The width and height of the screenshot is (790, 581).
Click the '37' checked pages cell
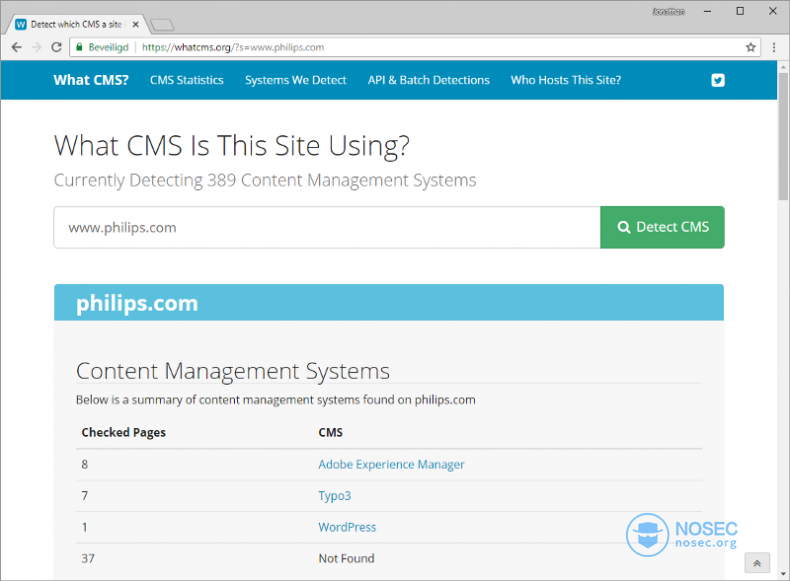[x=88, y=558]
